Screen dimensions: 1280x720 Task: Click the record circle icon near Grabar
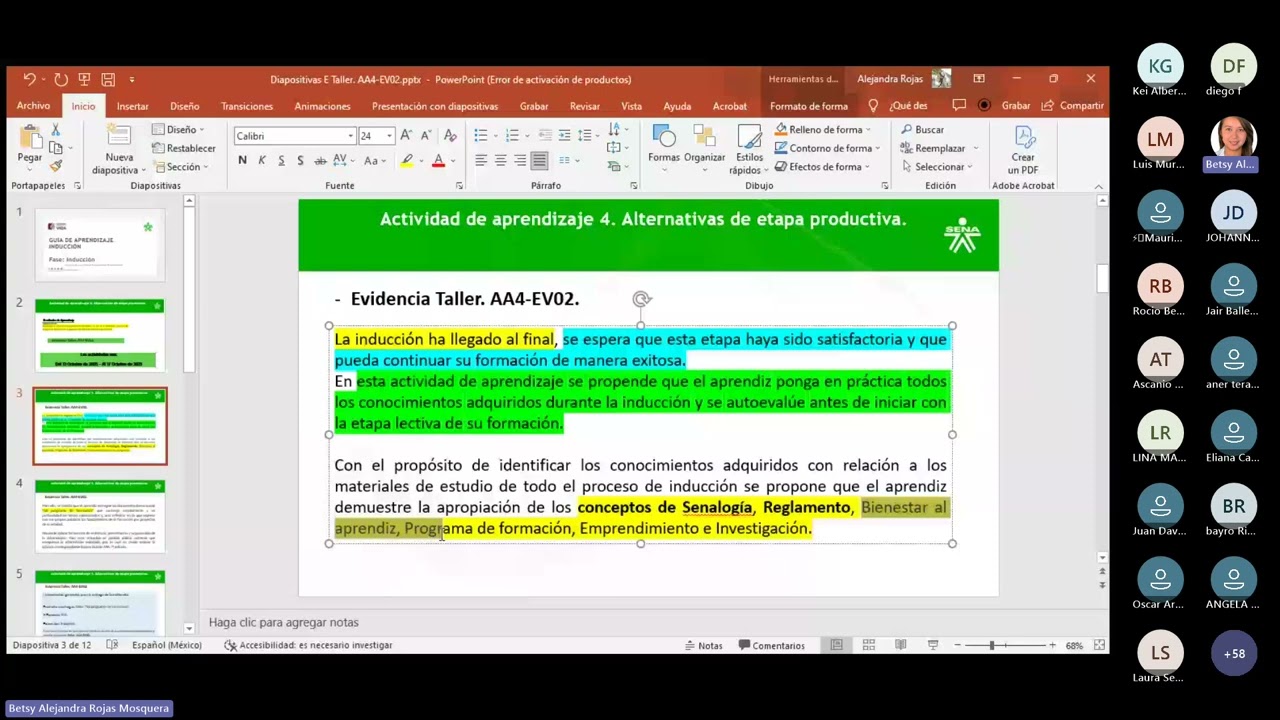[984, 105]
